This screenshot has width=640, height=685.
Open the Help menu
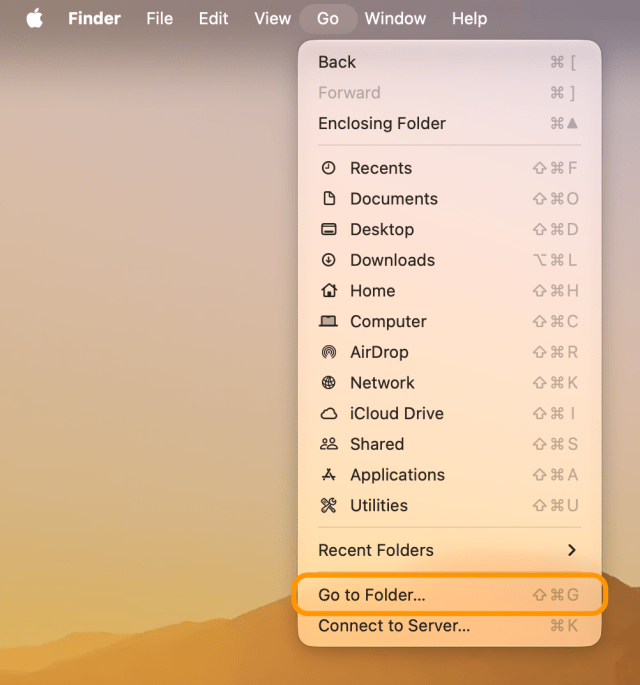pos(469,19)
